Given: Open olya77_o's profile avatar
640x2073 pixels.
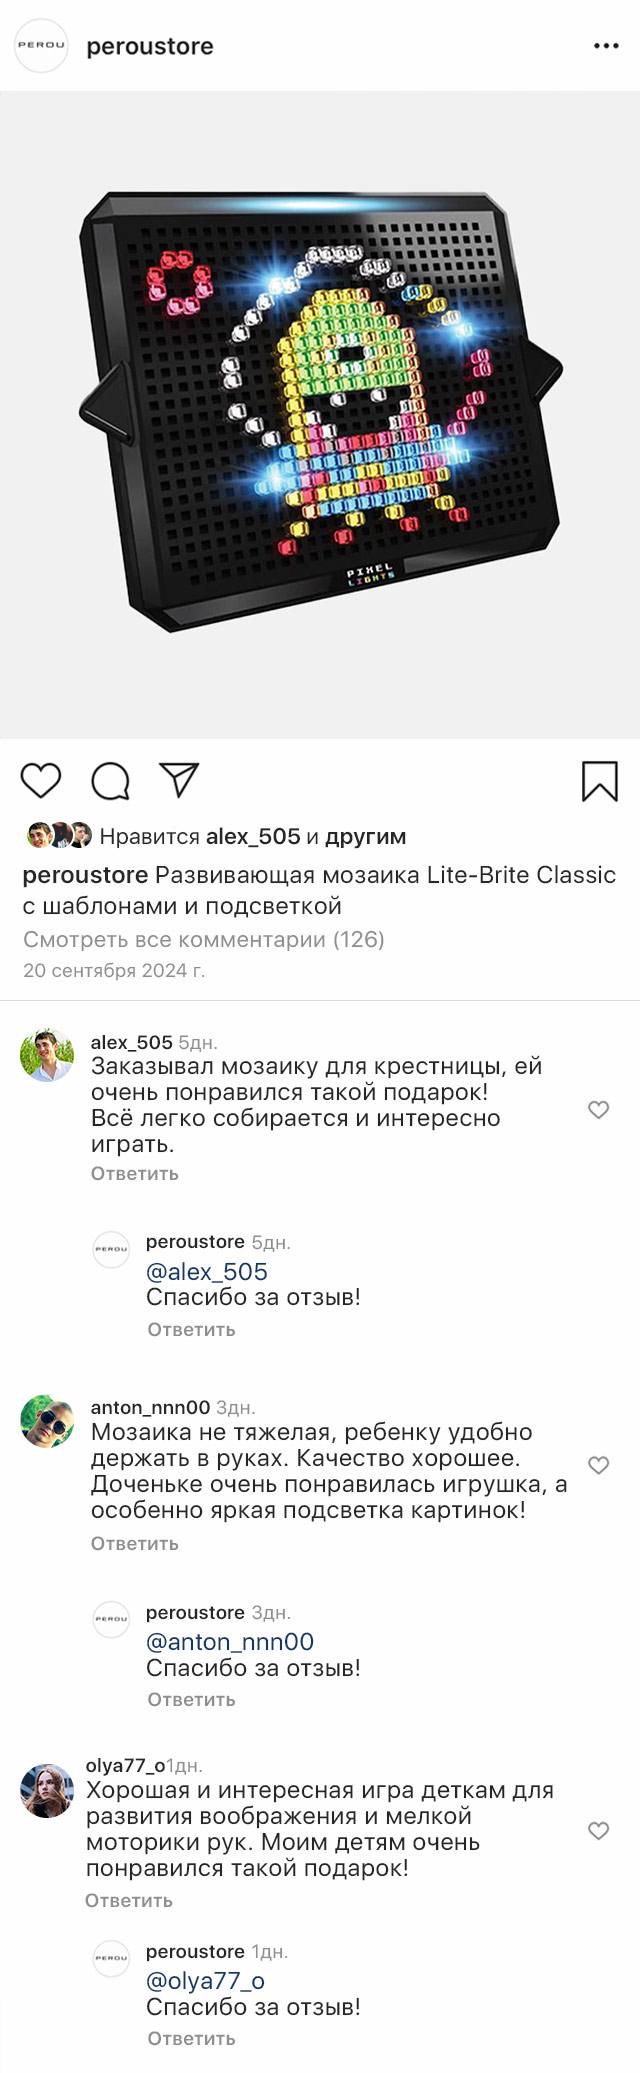Looking at the screenshot, I should (x=47, y=1790).
